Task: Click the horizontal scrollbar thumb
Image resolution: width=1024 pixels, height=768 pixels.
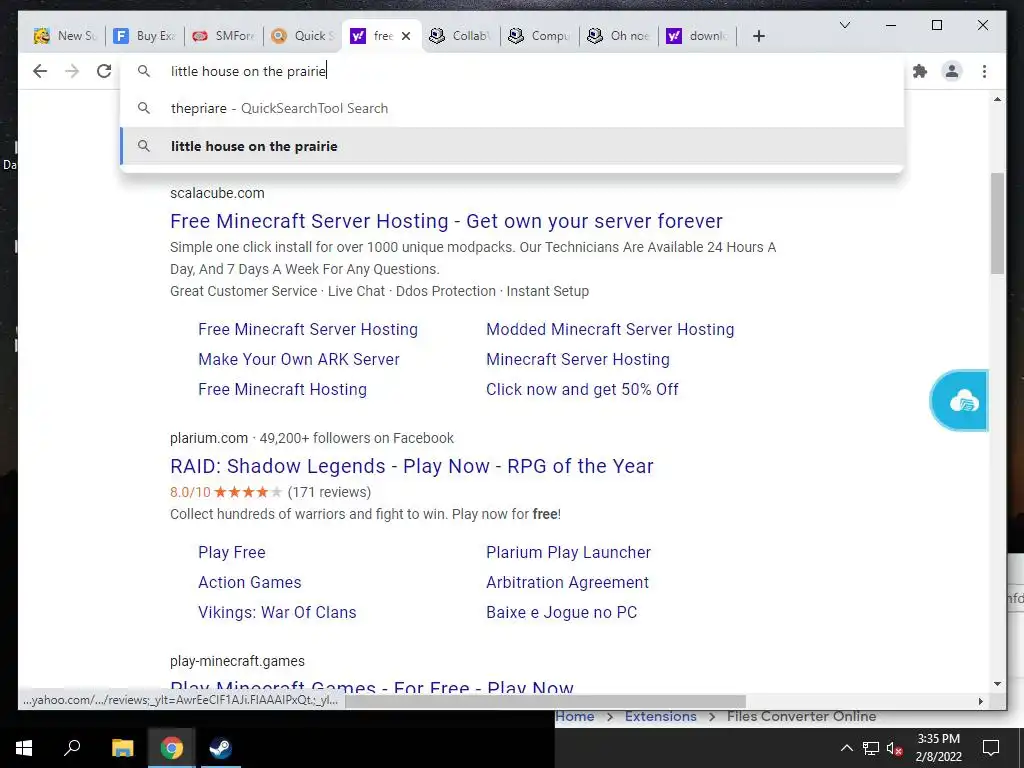Action: coord(545,701)
